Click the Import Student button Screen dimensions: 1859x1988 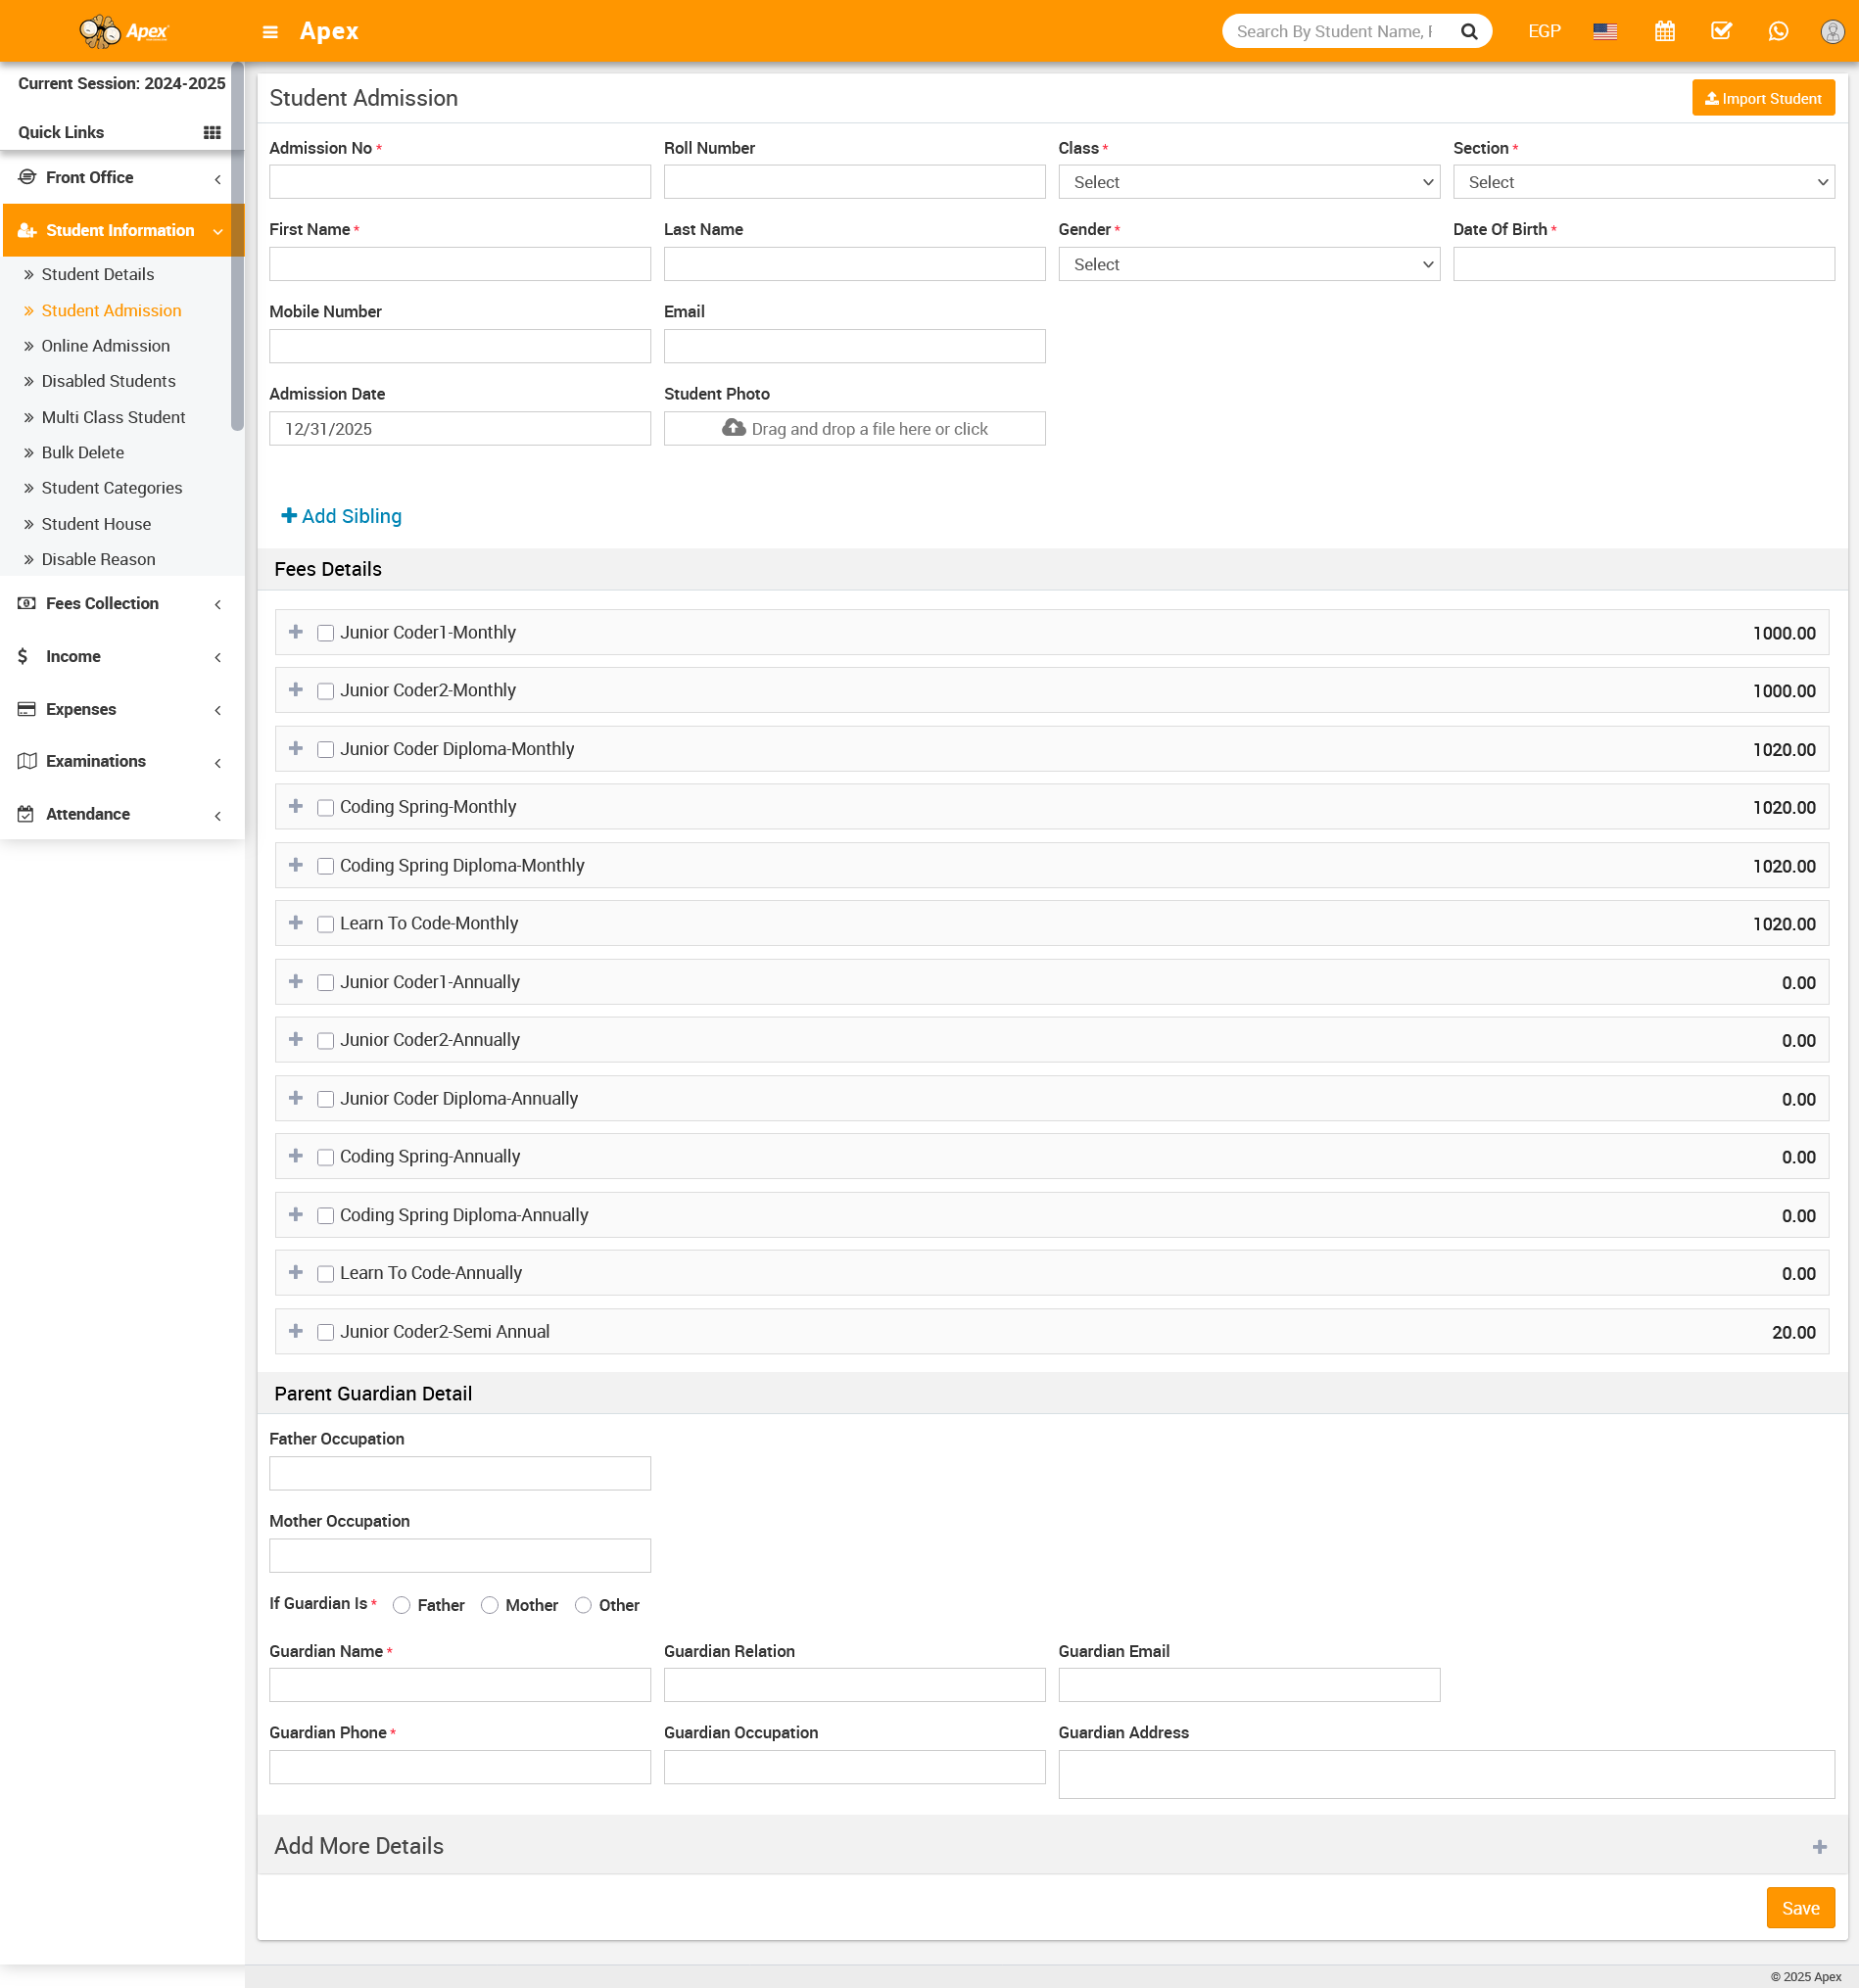coord(1762,98)
